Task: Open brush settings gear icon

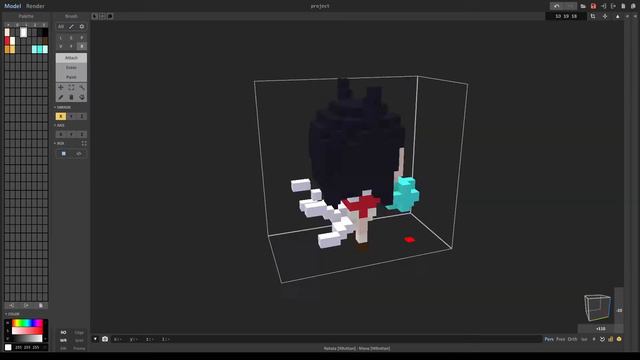Action: pos(82,27)
